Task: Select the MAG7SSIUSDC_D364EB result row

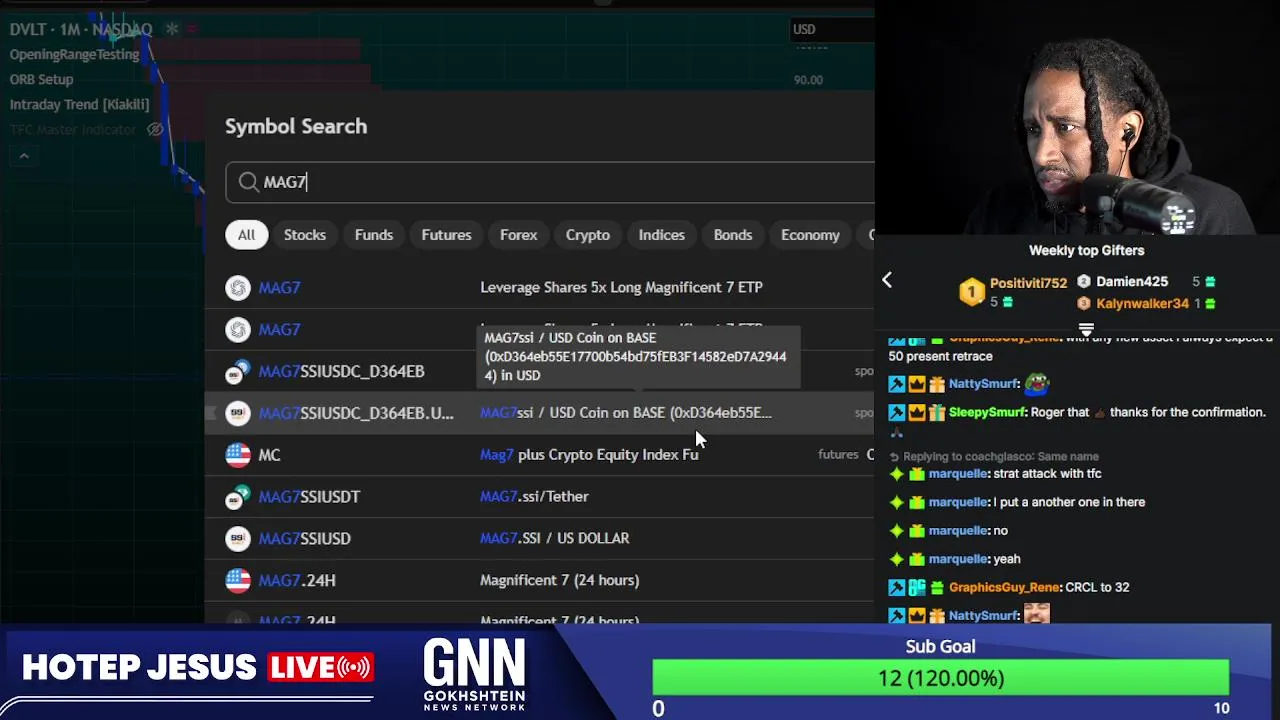Action: (x=540, y=371)
